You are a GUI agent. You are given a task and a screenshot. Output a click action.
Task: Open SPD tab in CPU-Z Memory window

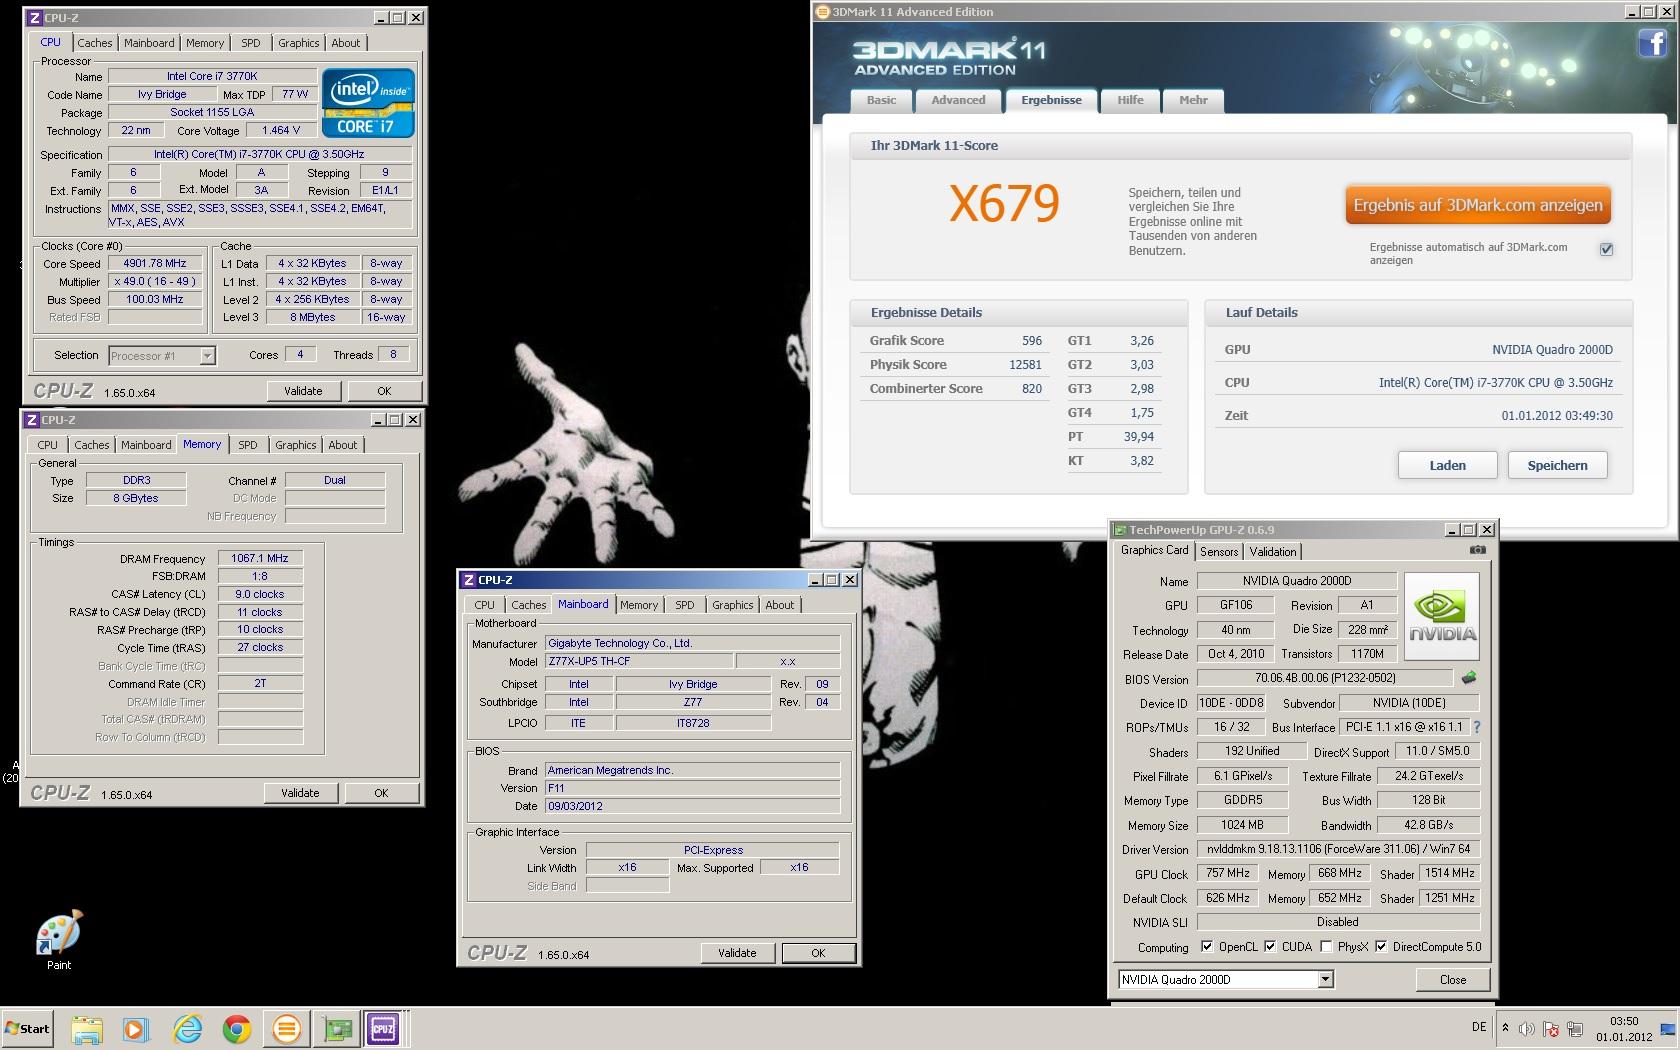[x=248, y=445]
